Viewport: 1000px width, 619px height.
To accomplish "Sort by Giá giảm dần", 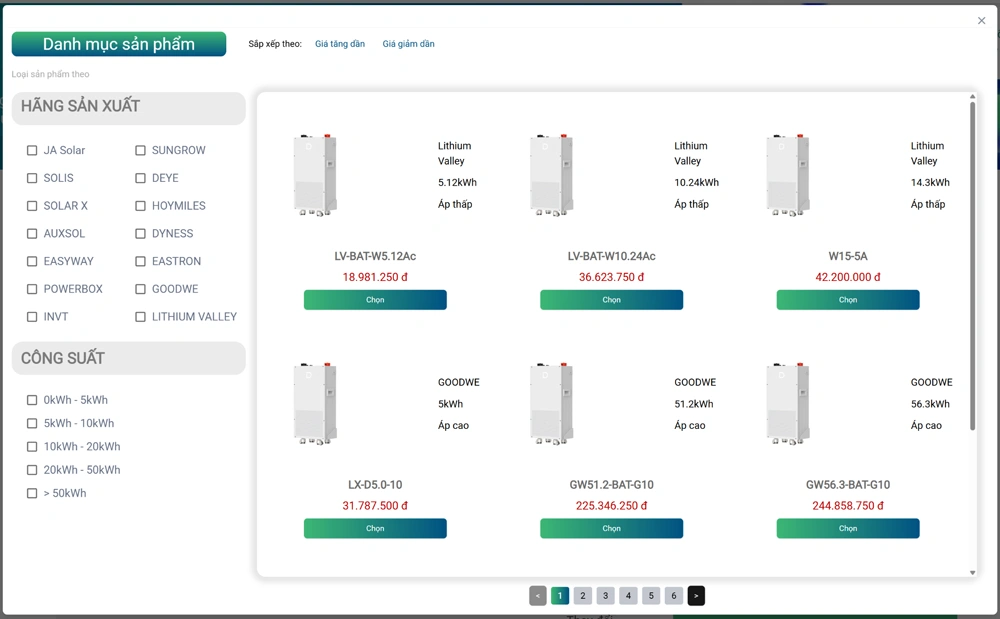I will pos(408,44).
